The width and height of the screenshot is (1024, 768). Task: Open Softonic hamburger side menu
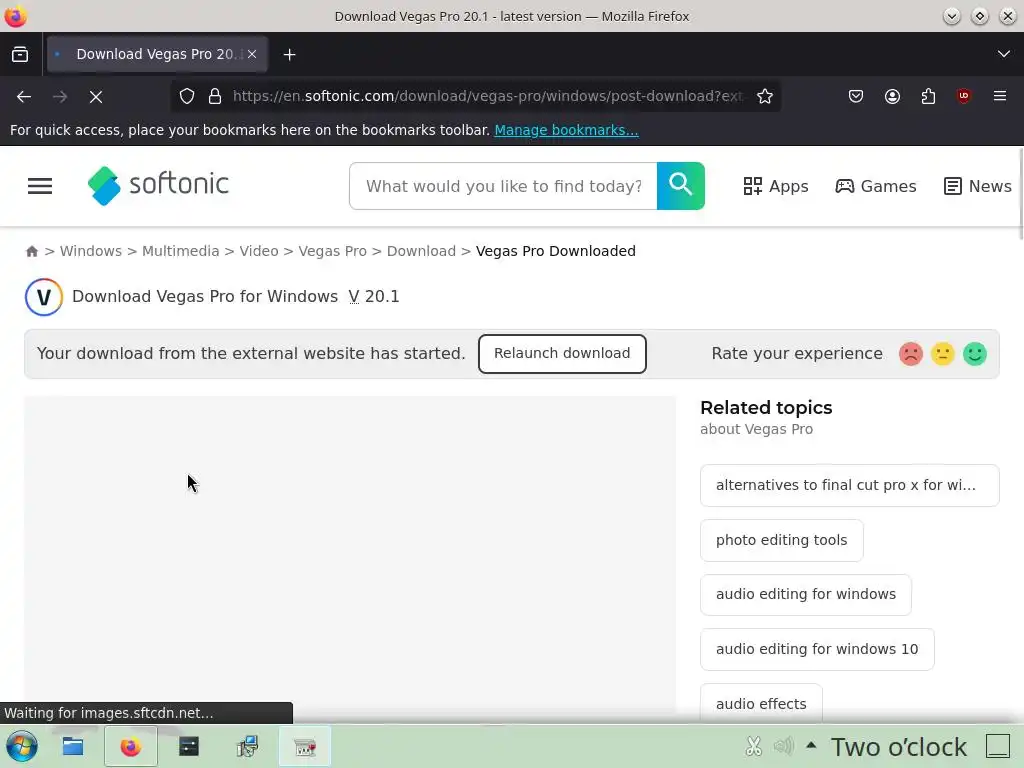[40, 186]
